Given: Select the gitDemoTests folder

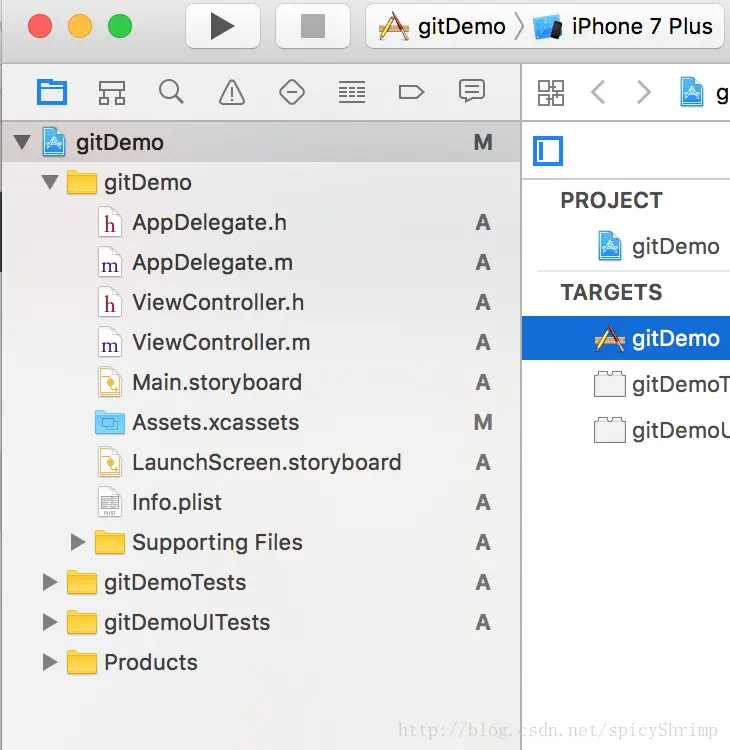Looking at the screenshot, I should pos(261,582).
